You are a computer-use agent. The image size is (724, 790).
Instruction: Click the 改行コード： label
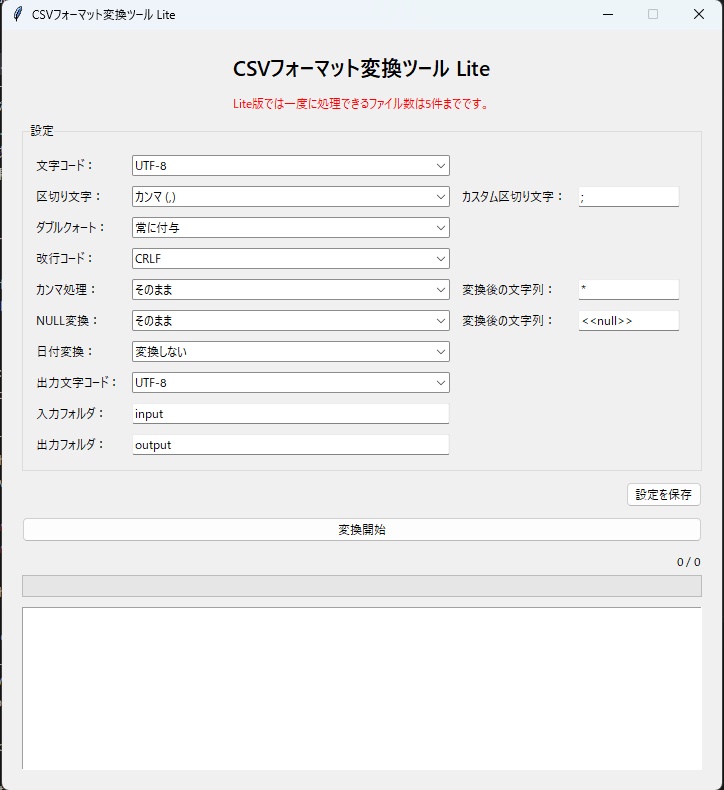click(64, 258)
